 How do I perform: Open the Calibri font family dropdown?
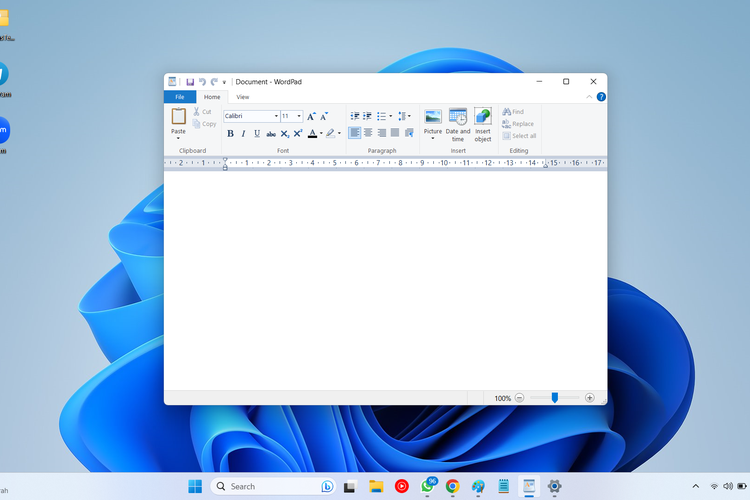tap(276, 116)
